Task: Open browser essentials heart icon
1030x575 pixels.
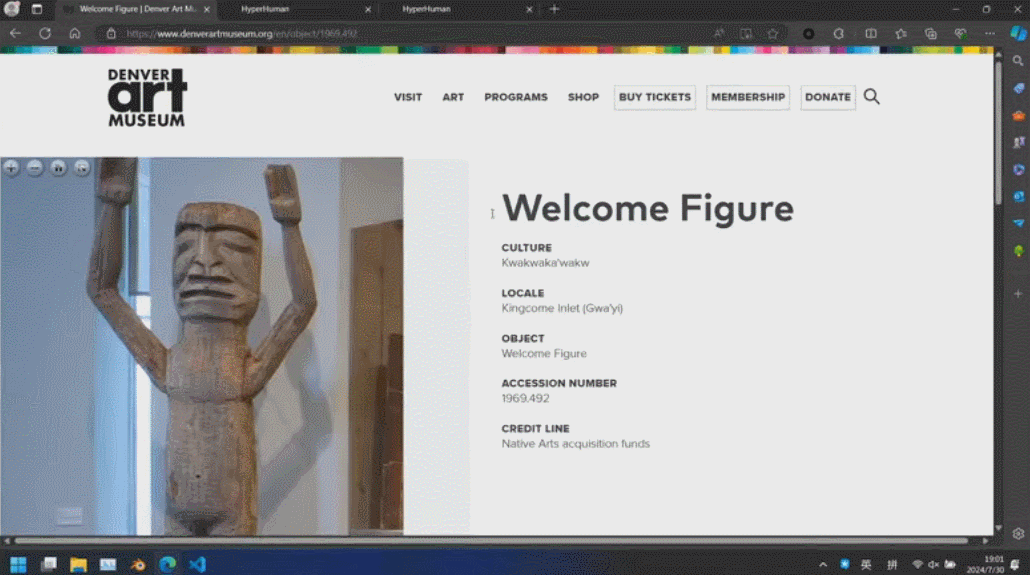Action: click(960, 34)
